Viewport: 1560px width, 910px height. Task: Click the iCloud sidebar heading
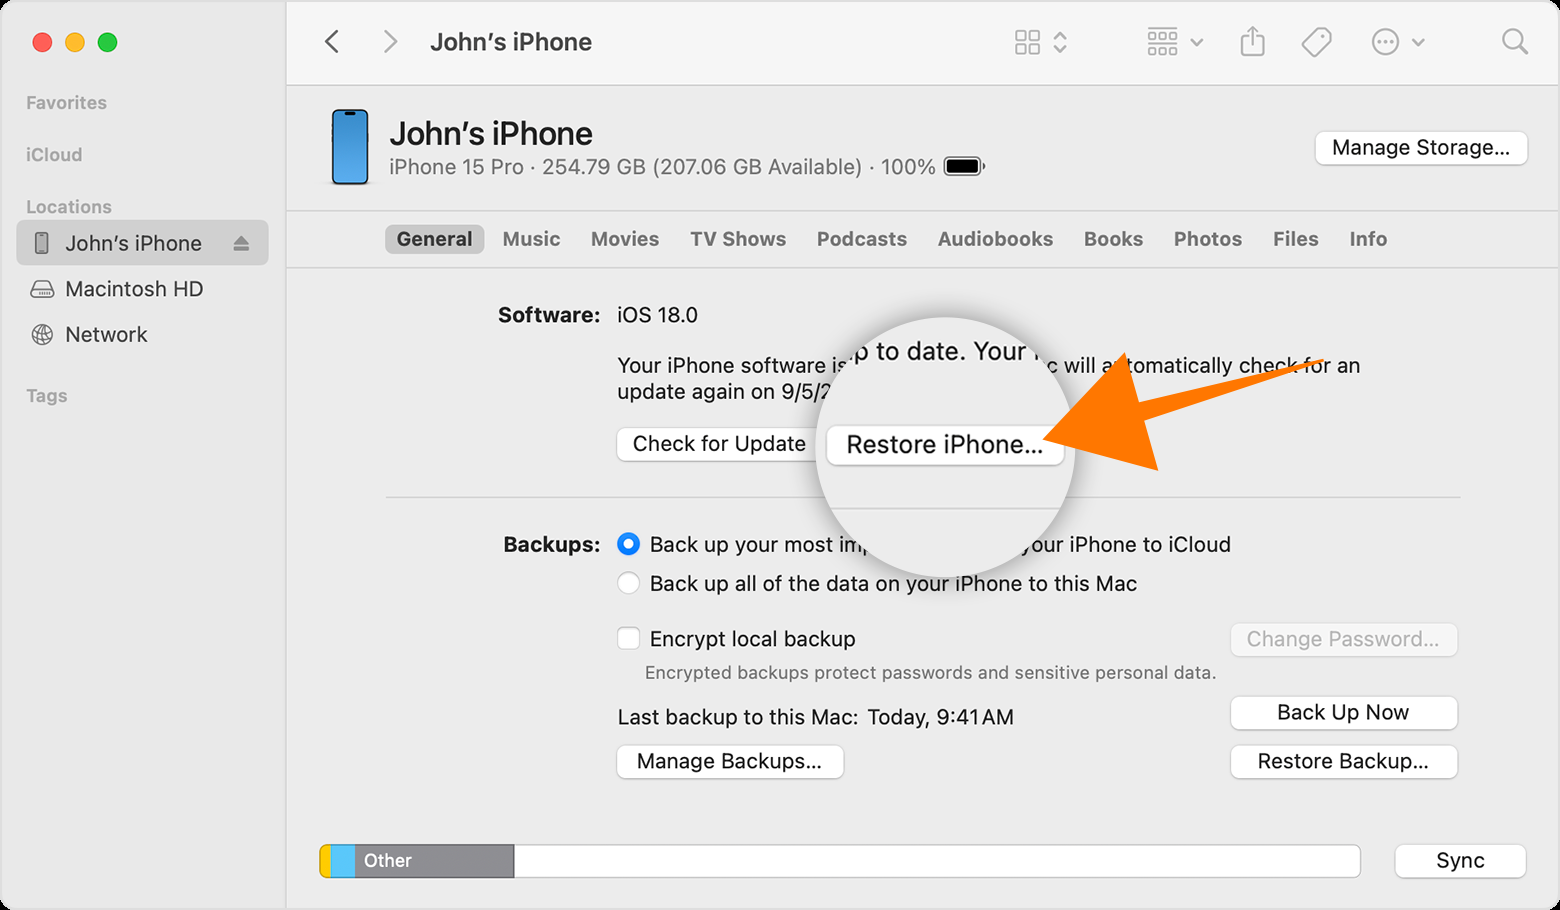coord(54,155)
